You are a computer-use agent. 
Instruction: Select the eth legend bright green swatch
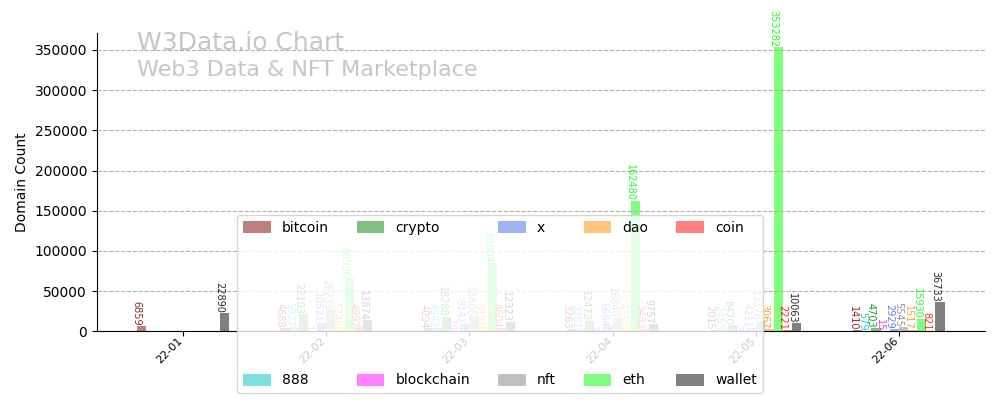coord(598,380)
